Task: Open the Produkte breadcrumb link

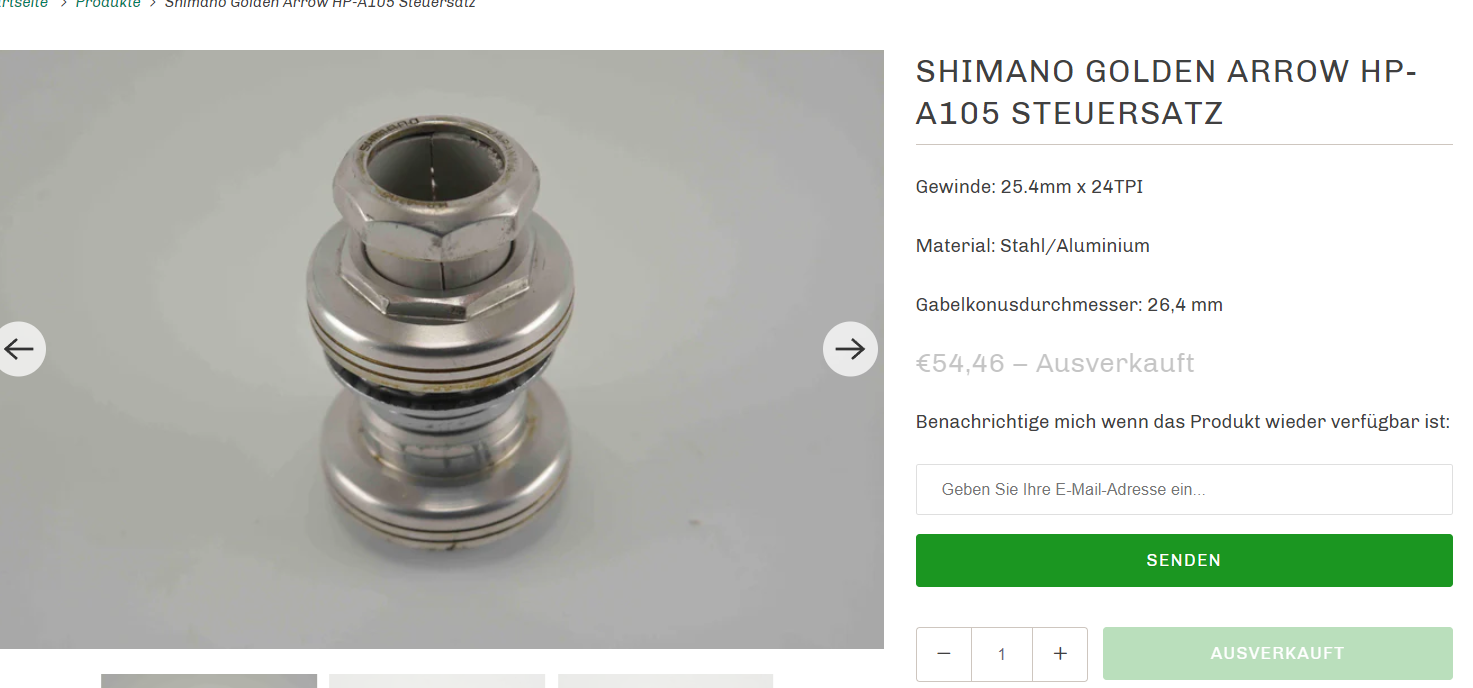Action: coord(108,4)
